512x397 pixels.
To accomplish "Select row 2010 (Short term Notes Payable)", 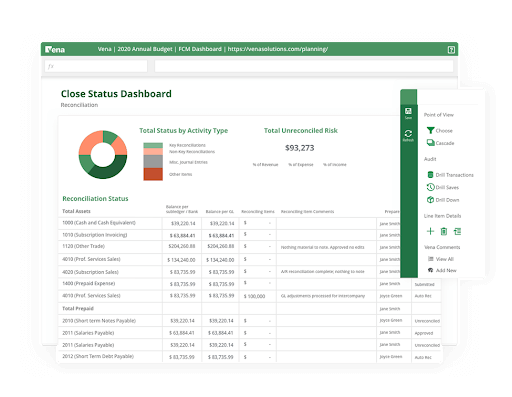I will (x=99, y=321).
